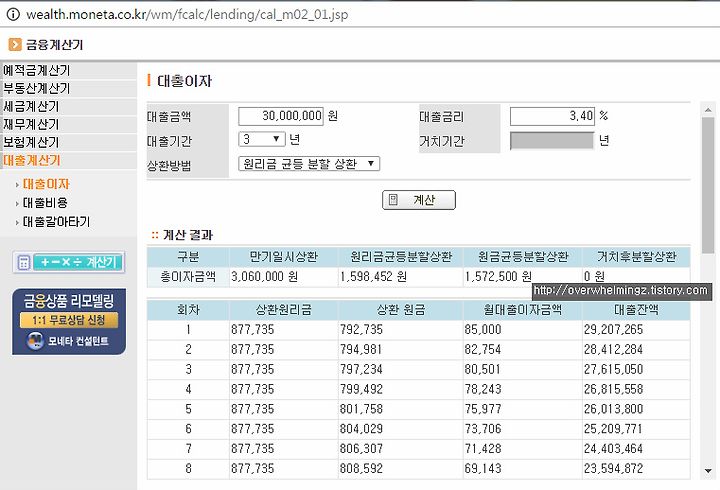Open the 예적금계산기 menu

[x=36, y=70]
